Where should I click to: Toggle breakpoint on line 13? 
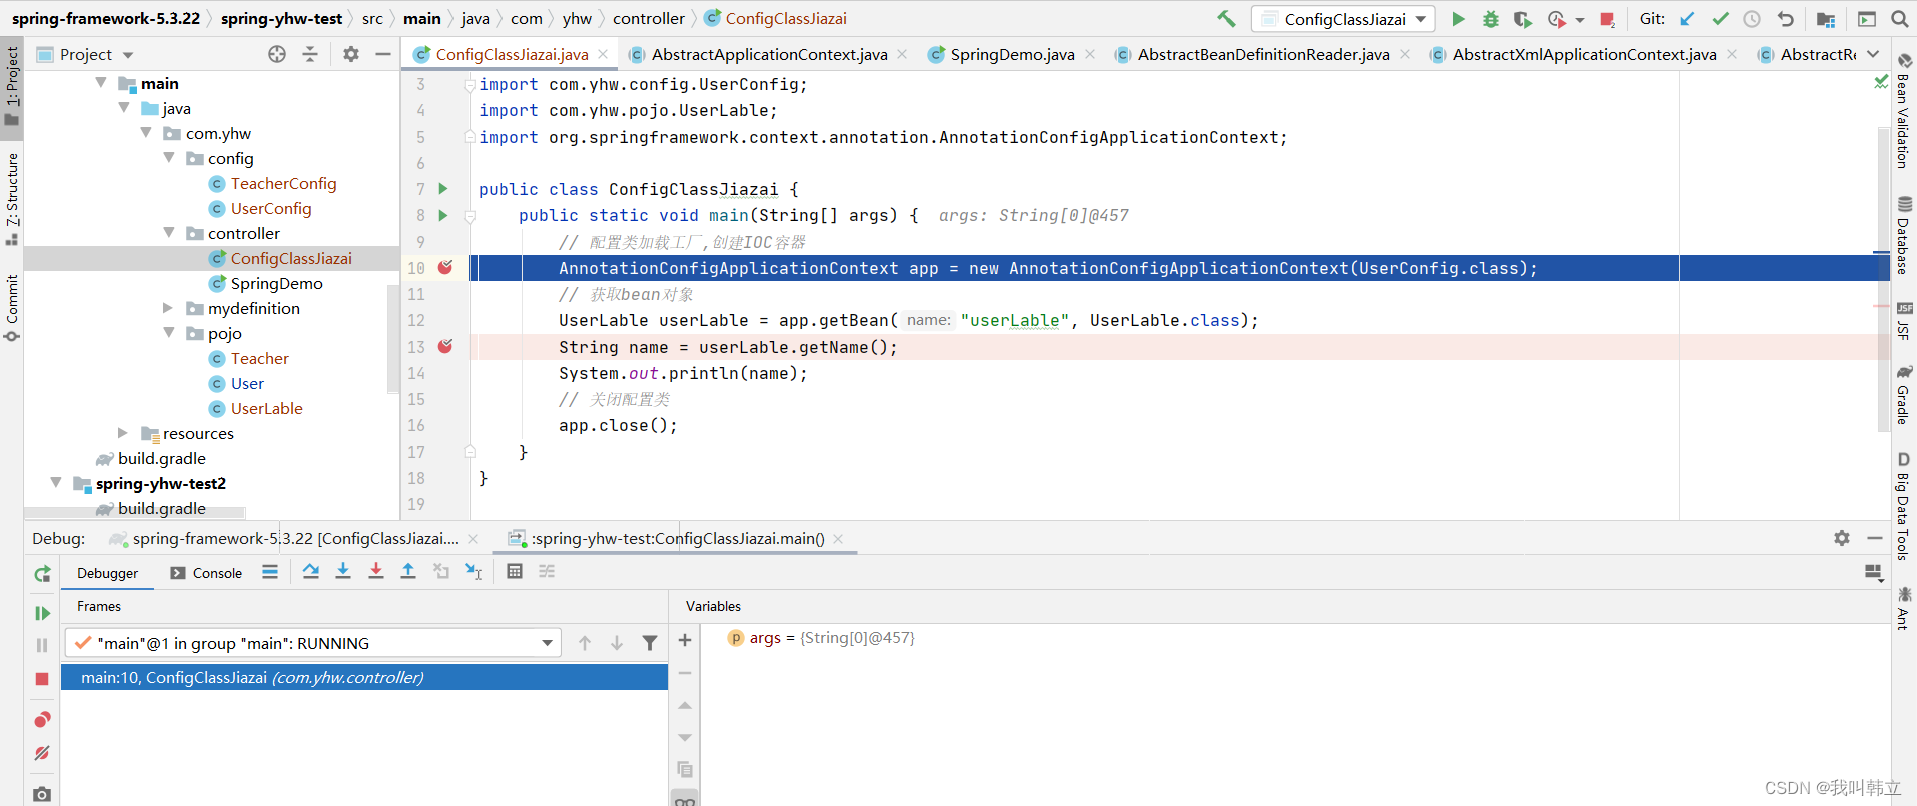coord(445,346)
